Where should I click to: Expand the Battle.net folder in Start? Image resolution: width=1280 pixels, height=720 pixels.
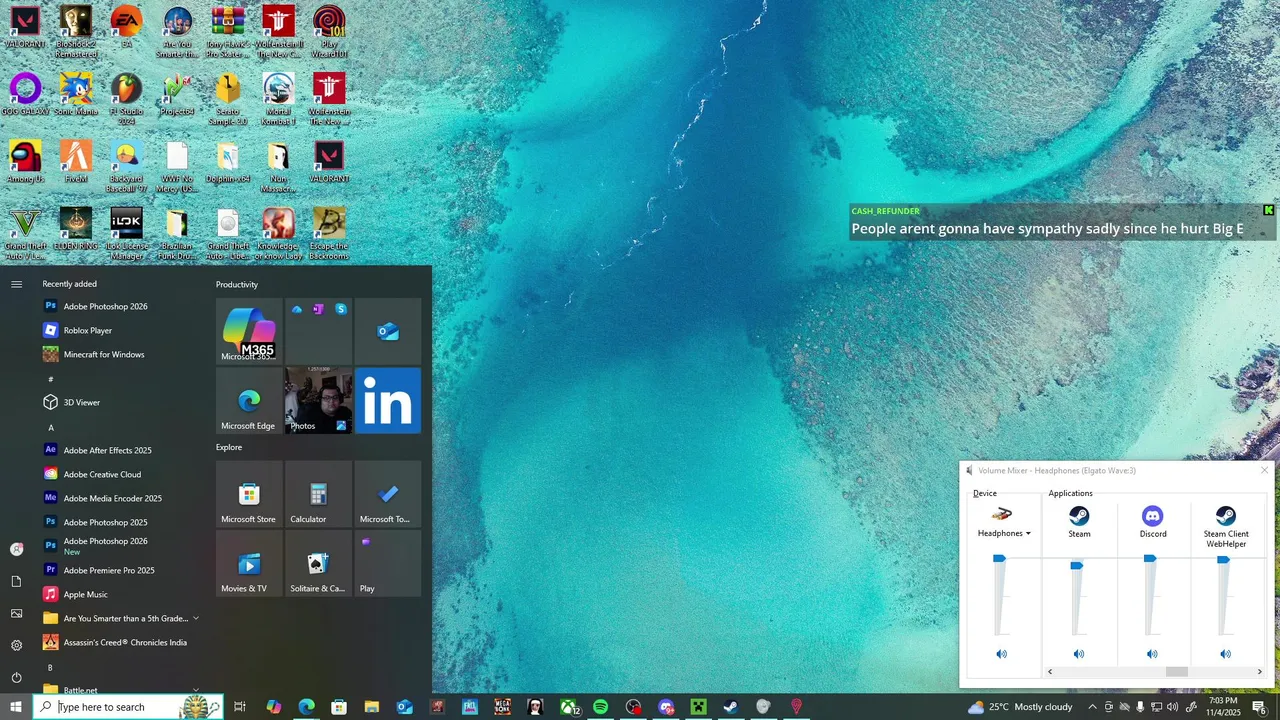195,690
